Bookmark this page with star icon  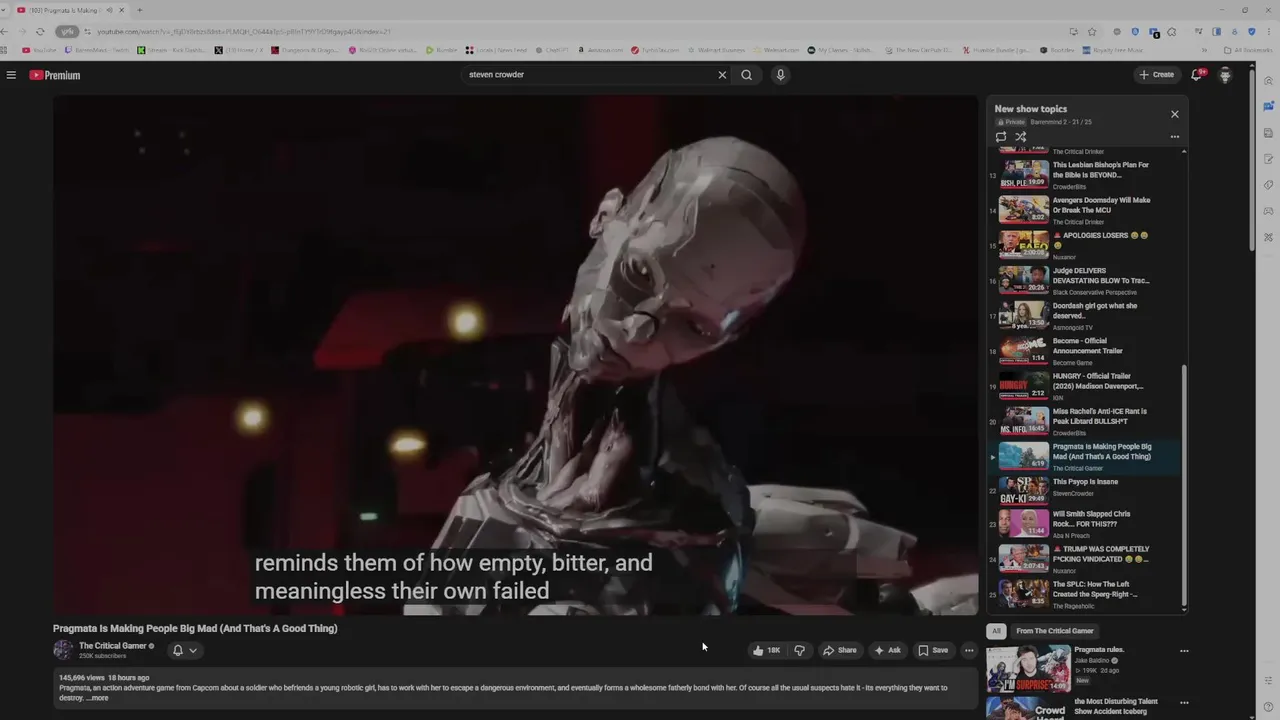pos(1092,31)
